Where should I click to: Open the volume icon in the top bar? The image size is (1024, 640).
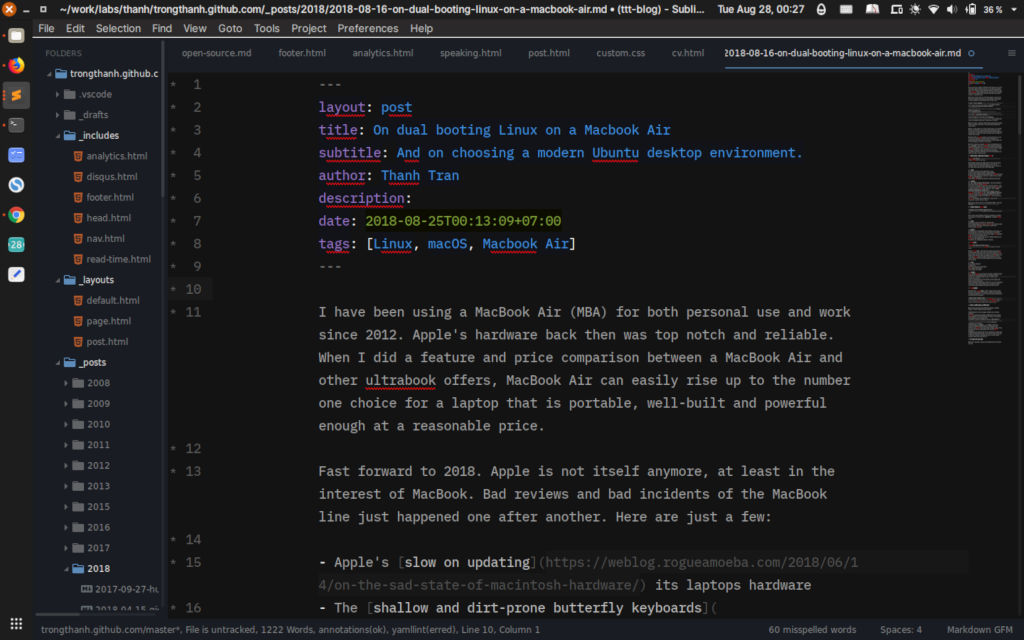pos(950,9)
